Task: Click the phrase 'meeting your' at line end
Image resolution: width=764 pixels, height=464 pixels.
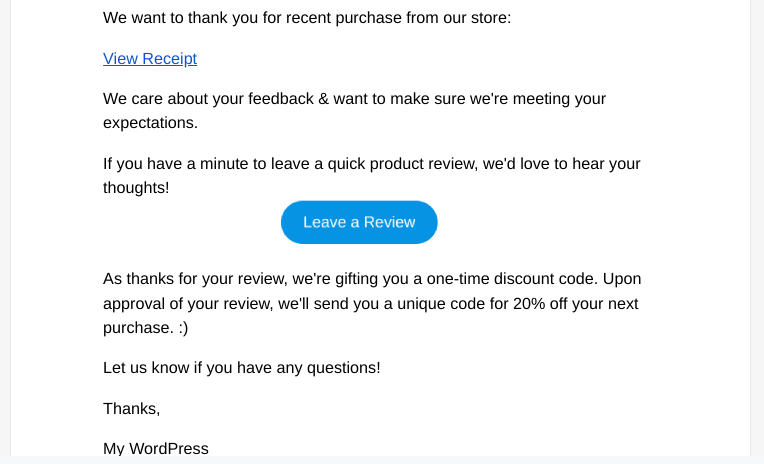Action: pos(559,99)
